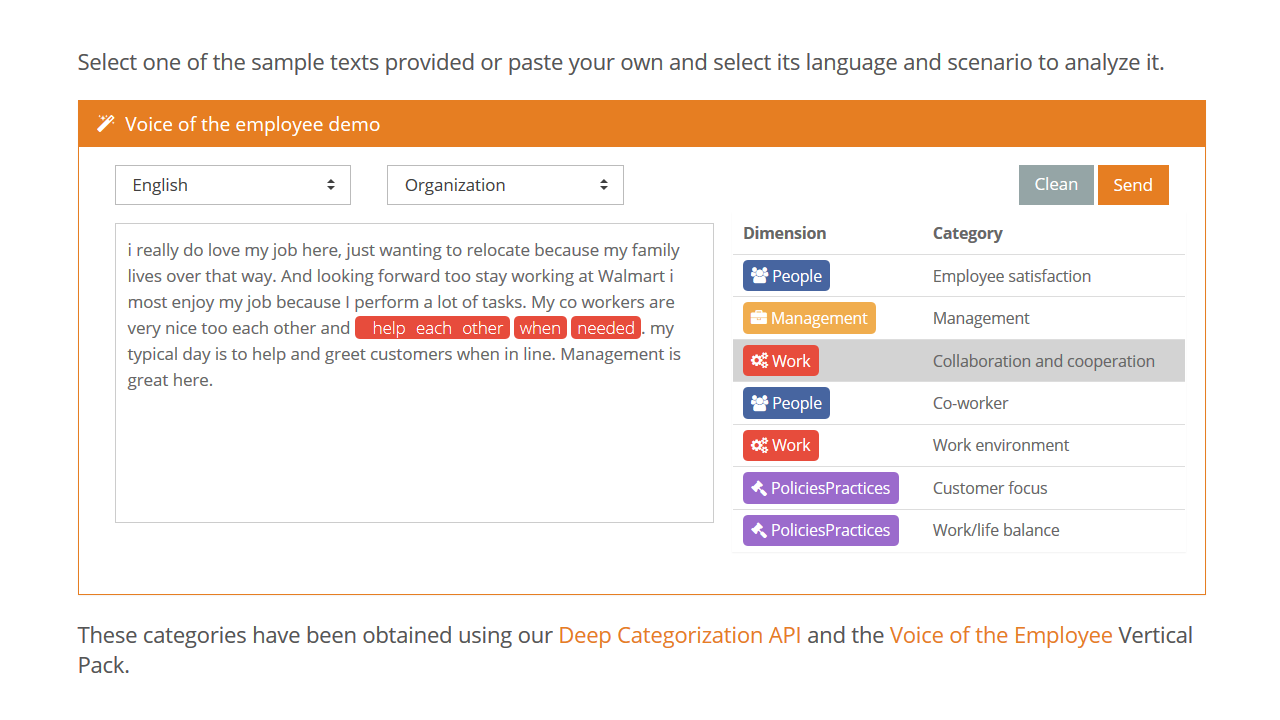Click the magic wand icon in demo header
Image resolution: width=1280 pixels, height=720 pixels.
[x=105, y=124]
